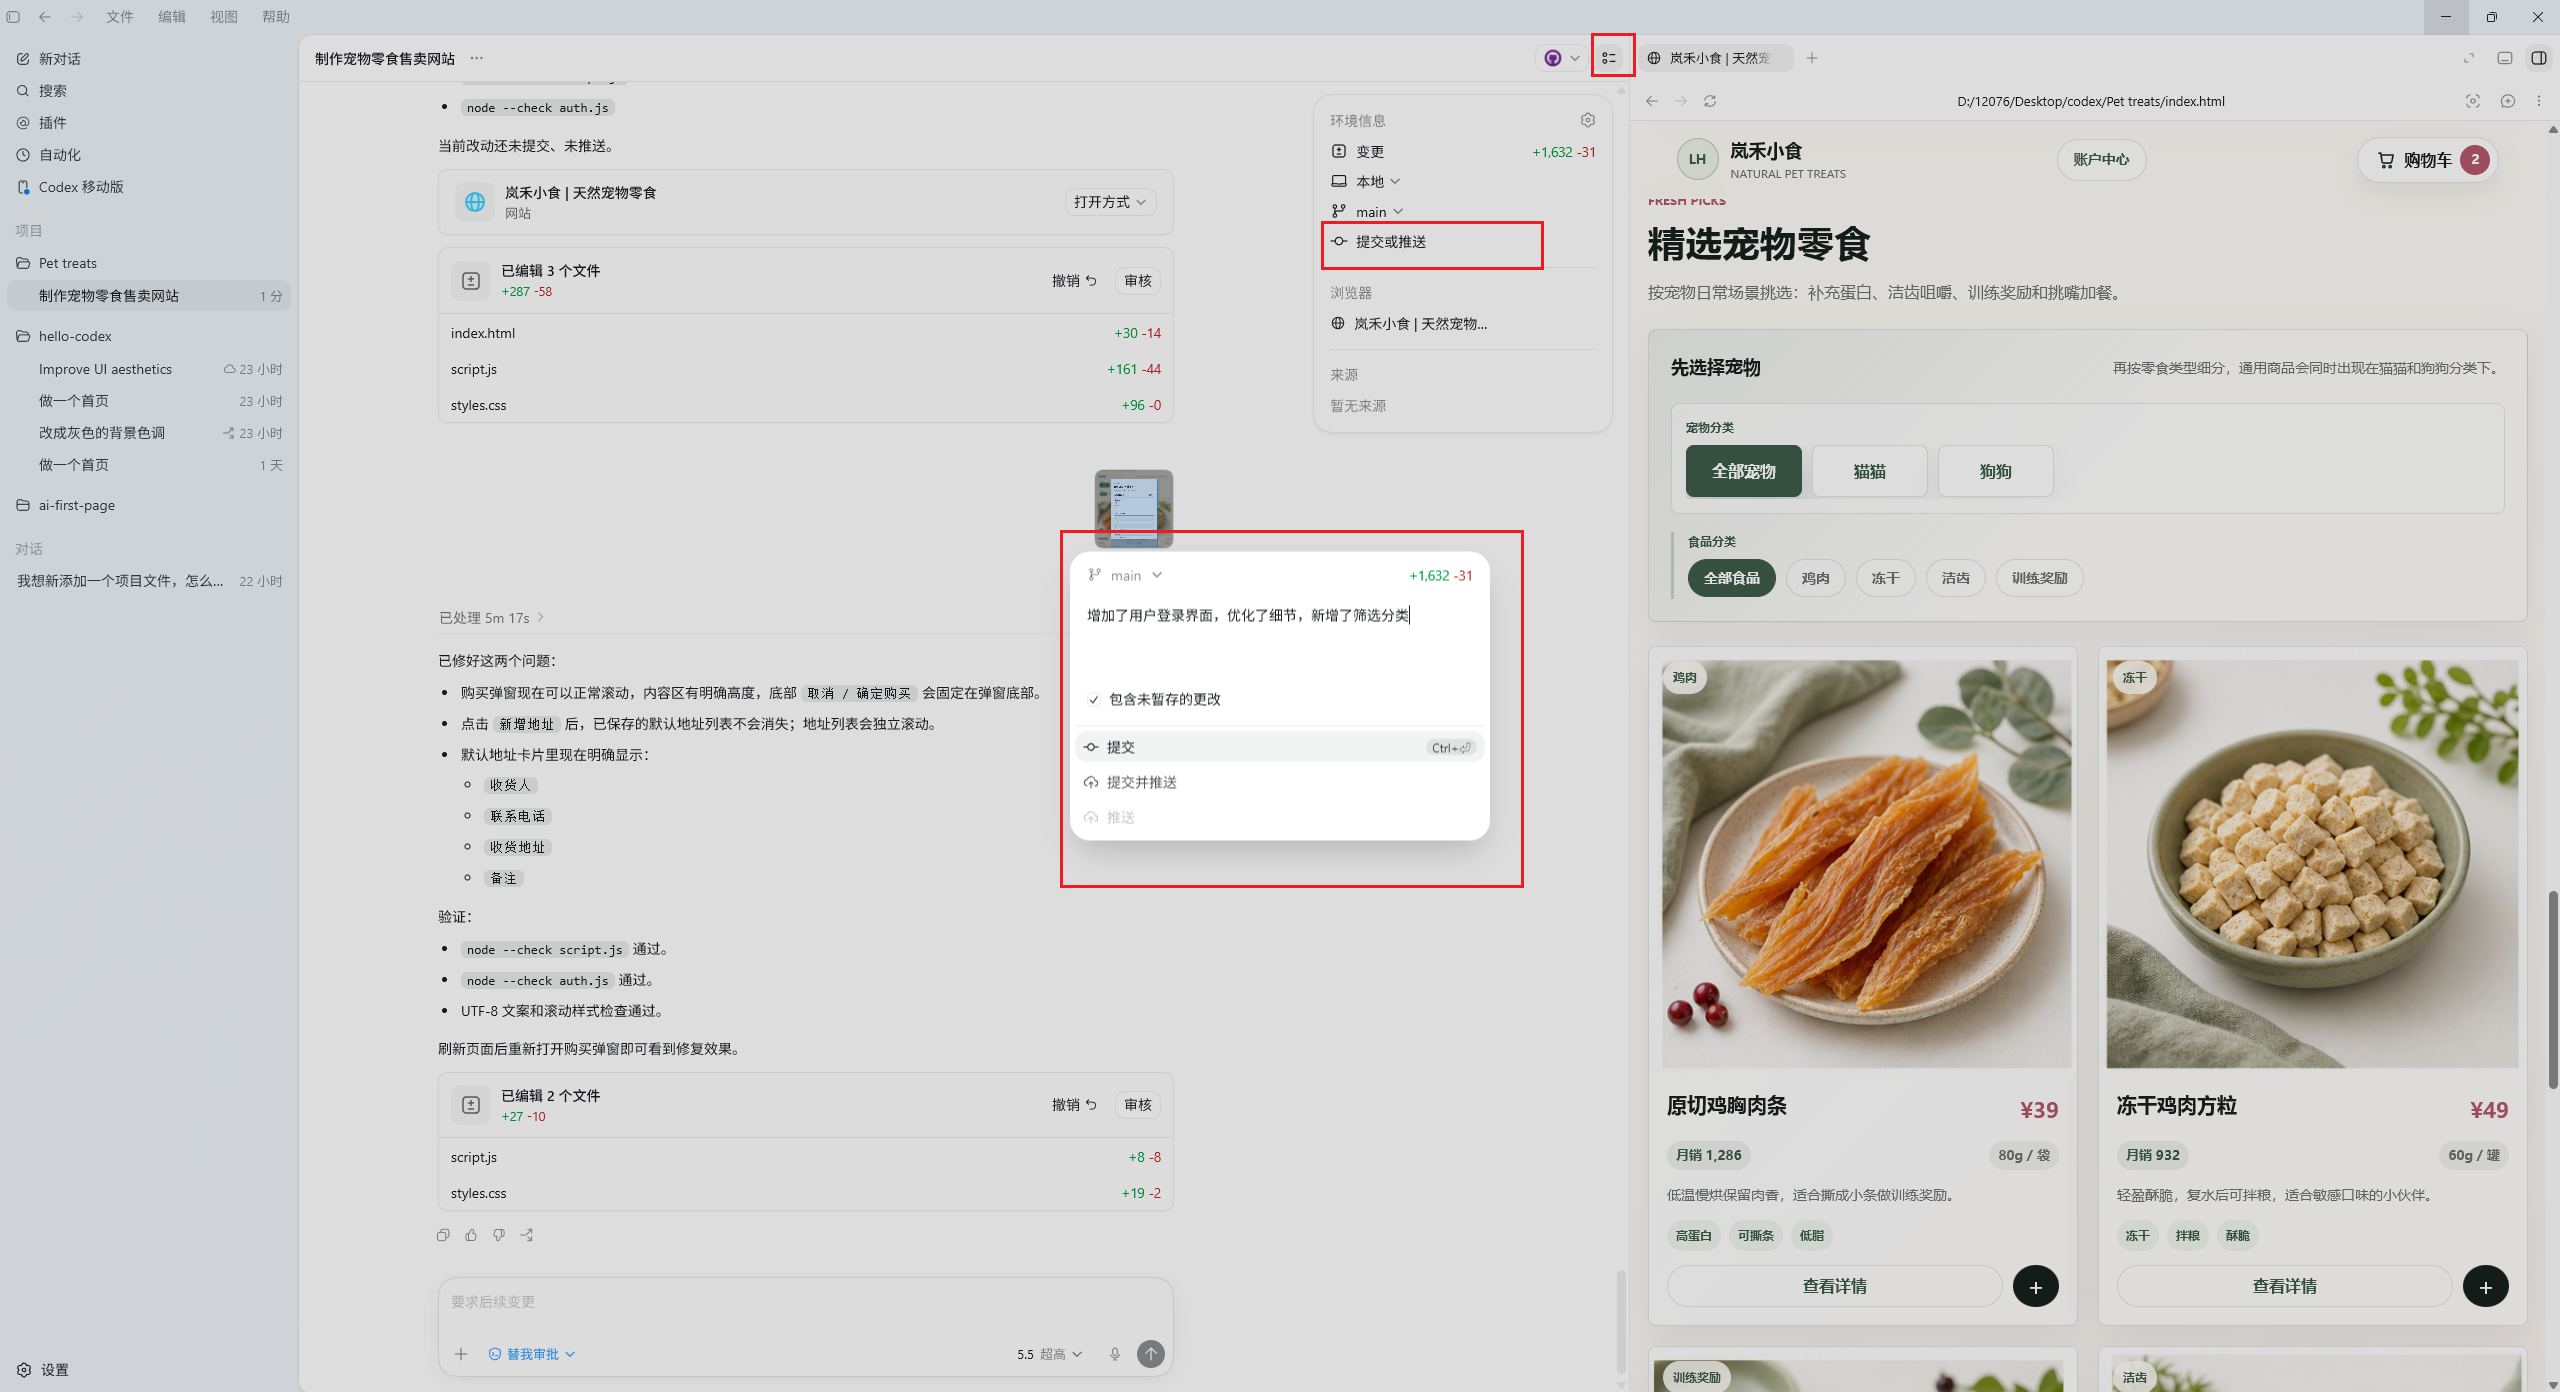Open script.js +161 -44 file row
2560x1392 pixels.
click(x=805, y=369)
